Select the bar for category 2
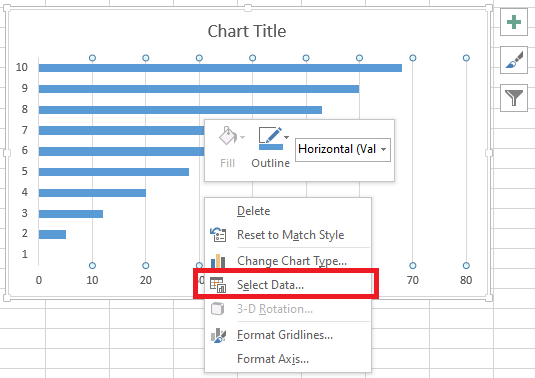 coord(52,234)
